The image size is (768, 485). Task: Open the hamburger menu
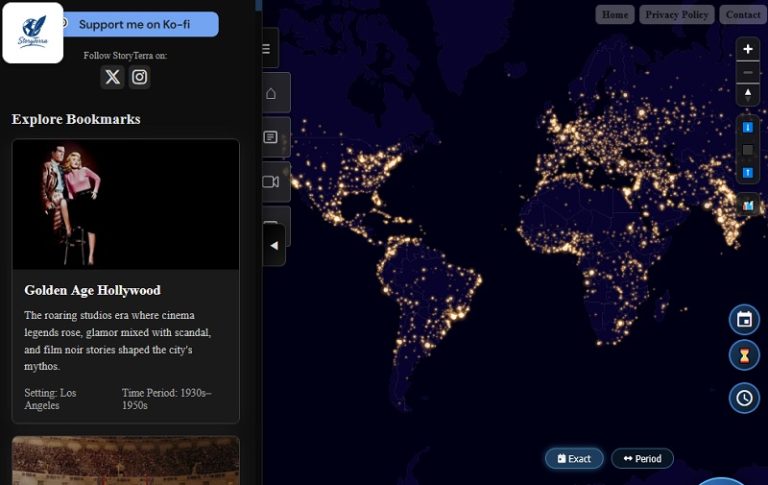(267, 48)
